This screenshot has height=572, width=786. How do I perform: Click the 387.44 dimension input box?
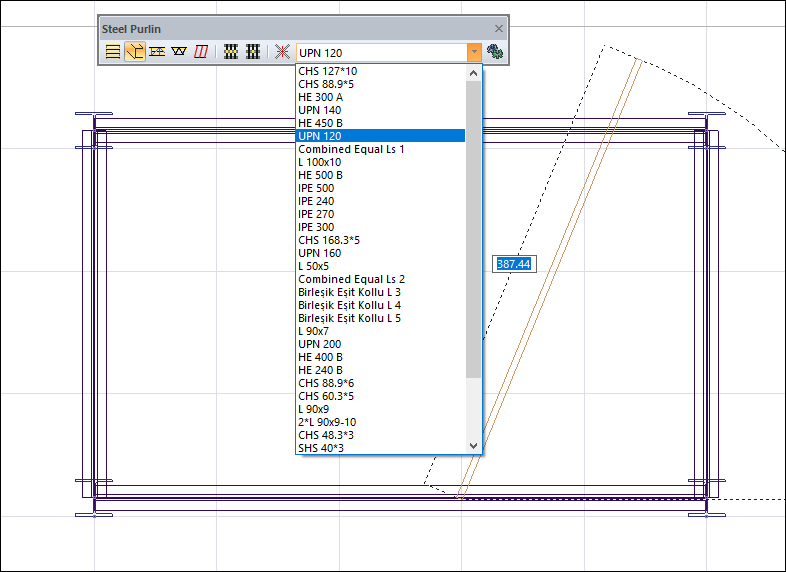[513, 264]
